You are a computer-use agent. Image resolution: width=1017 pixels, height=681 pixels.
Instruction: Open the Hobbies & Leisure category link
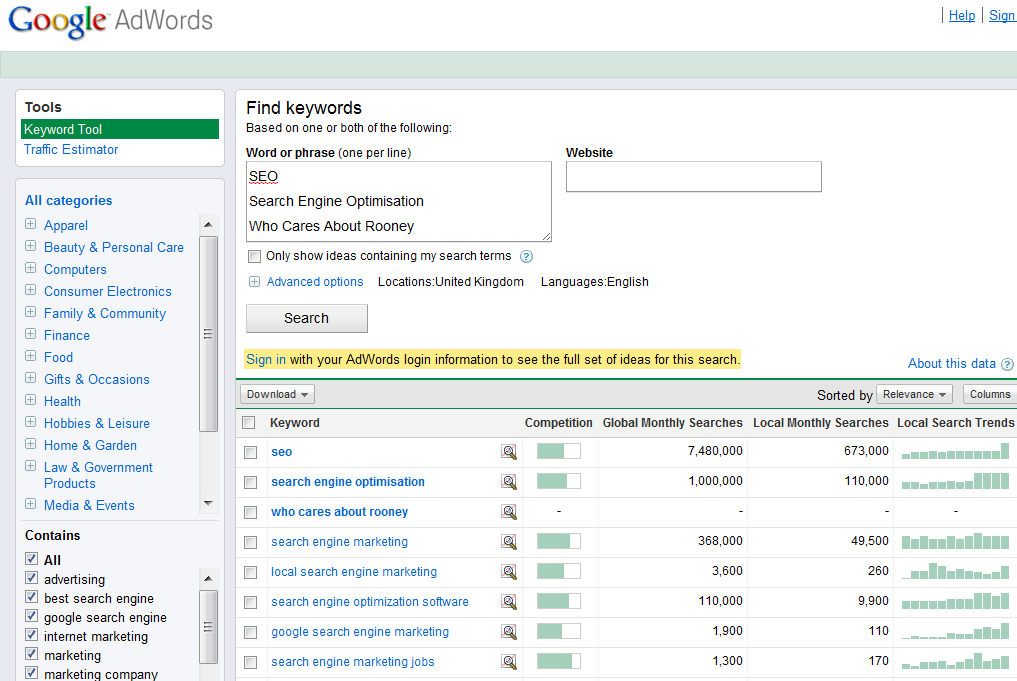click(x=97, y=424)
